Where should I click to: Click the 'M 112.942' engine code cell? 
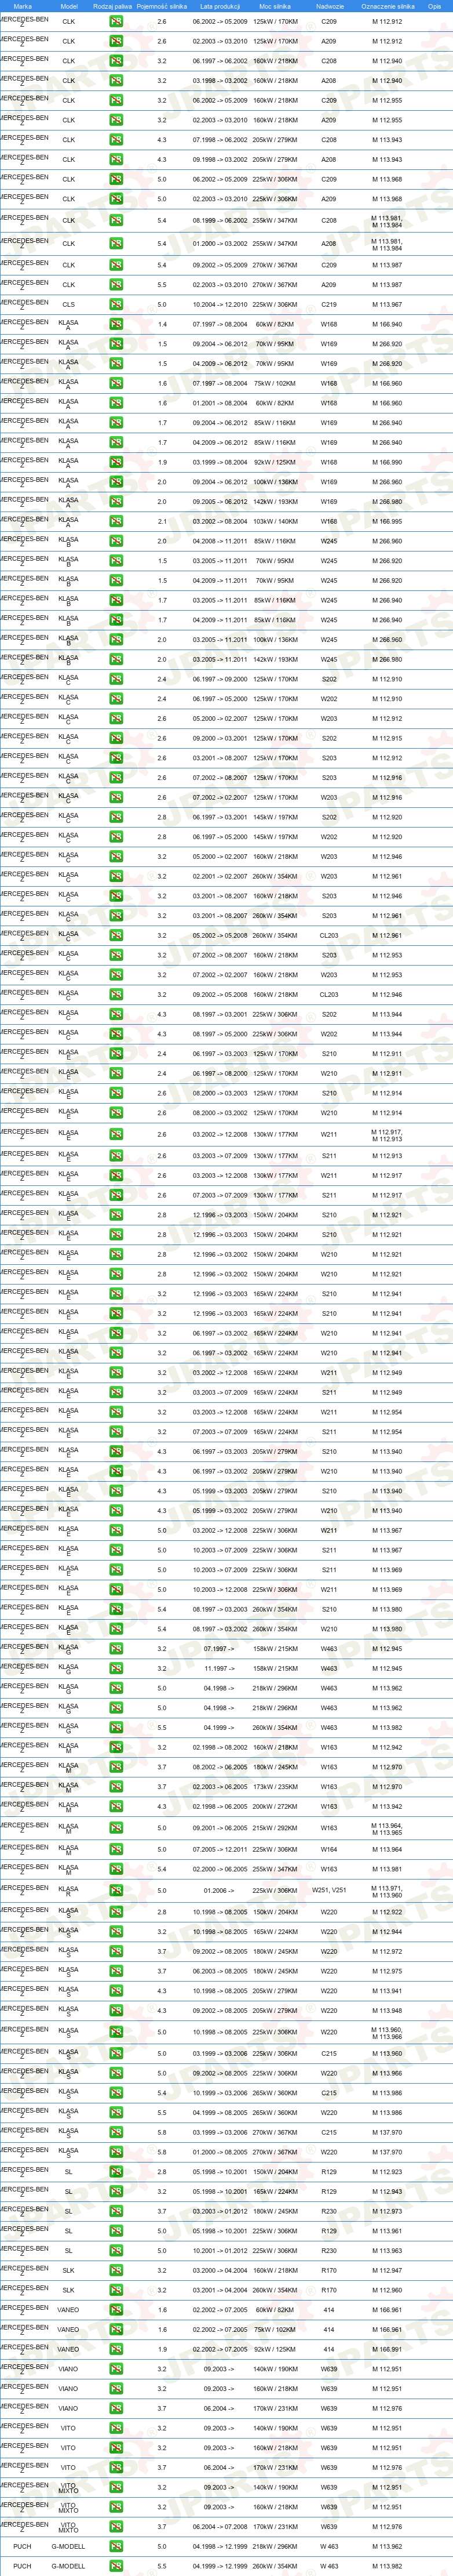pyautogui.click(x=387, y=1747)
